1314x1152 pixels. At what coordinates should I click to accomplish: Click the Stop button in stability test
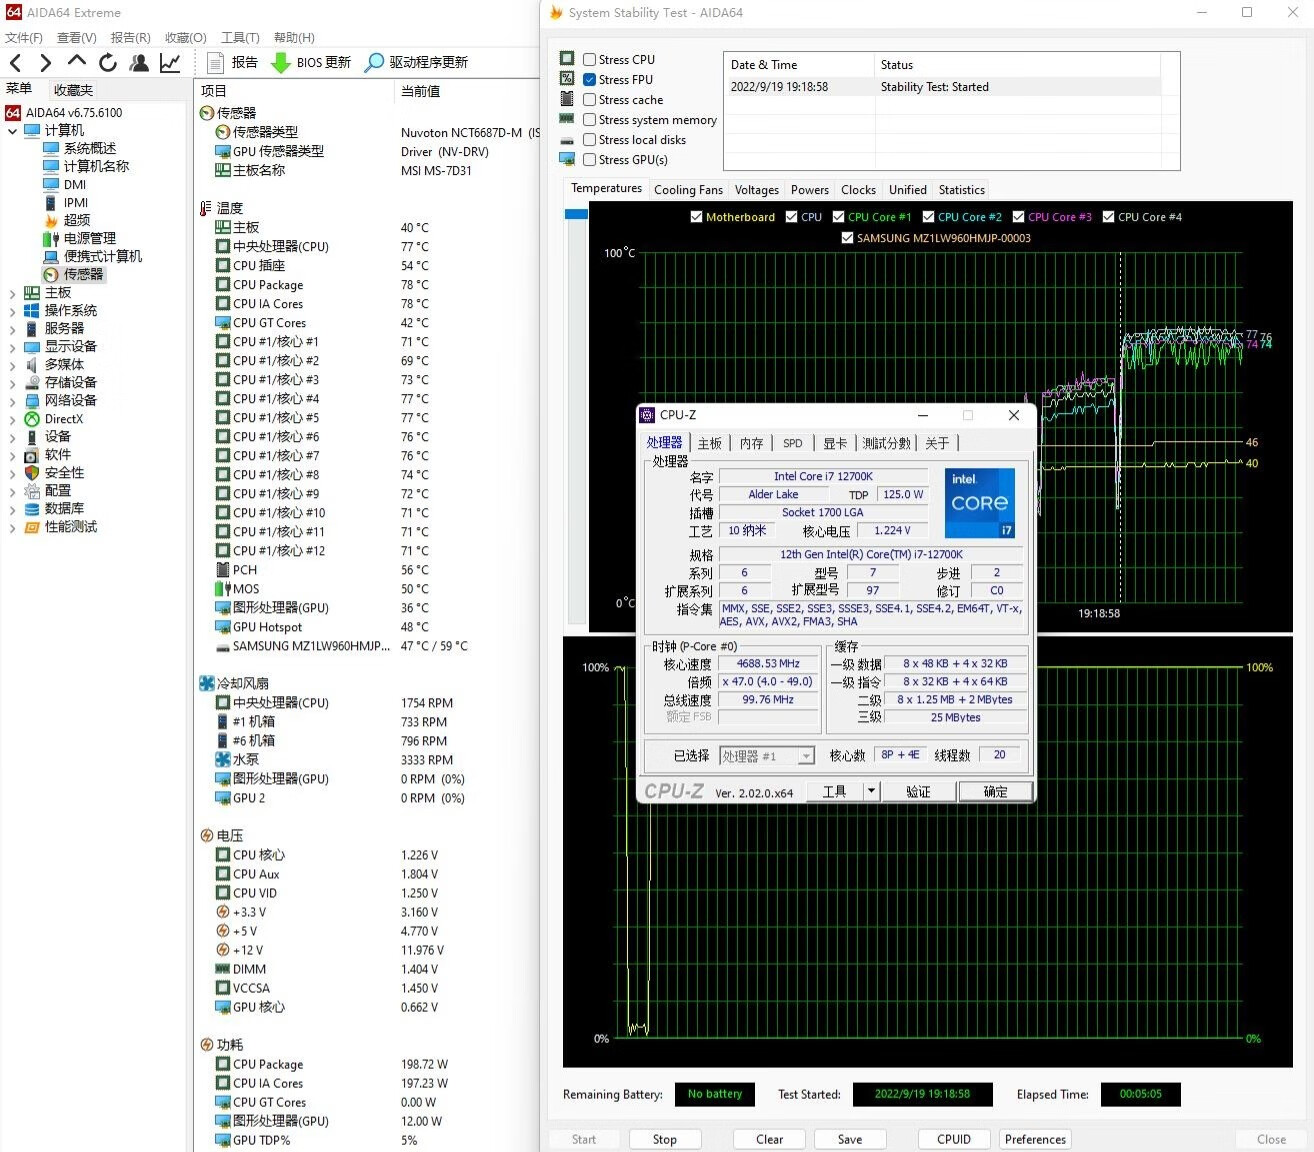click(665, 1139)
